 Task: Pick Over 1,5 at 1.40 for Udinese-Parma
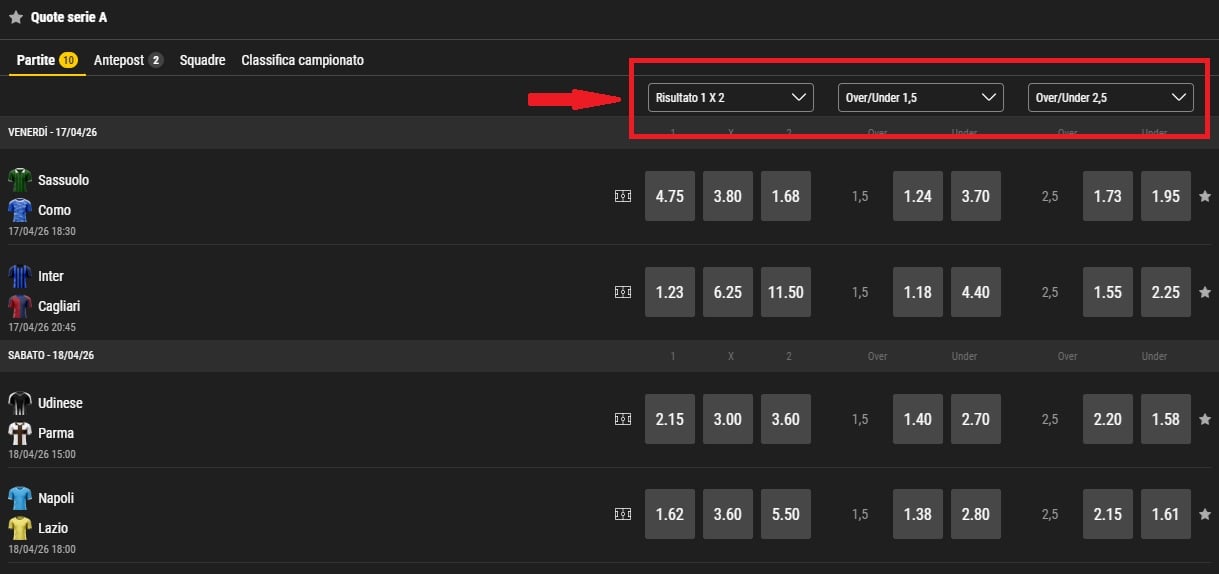(918, 419)
